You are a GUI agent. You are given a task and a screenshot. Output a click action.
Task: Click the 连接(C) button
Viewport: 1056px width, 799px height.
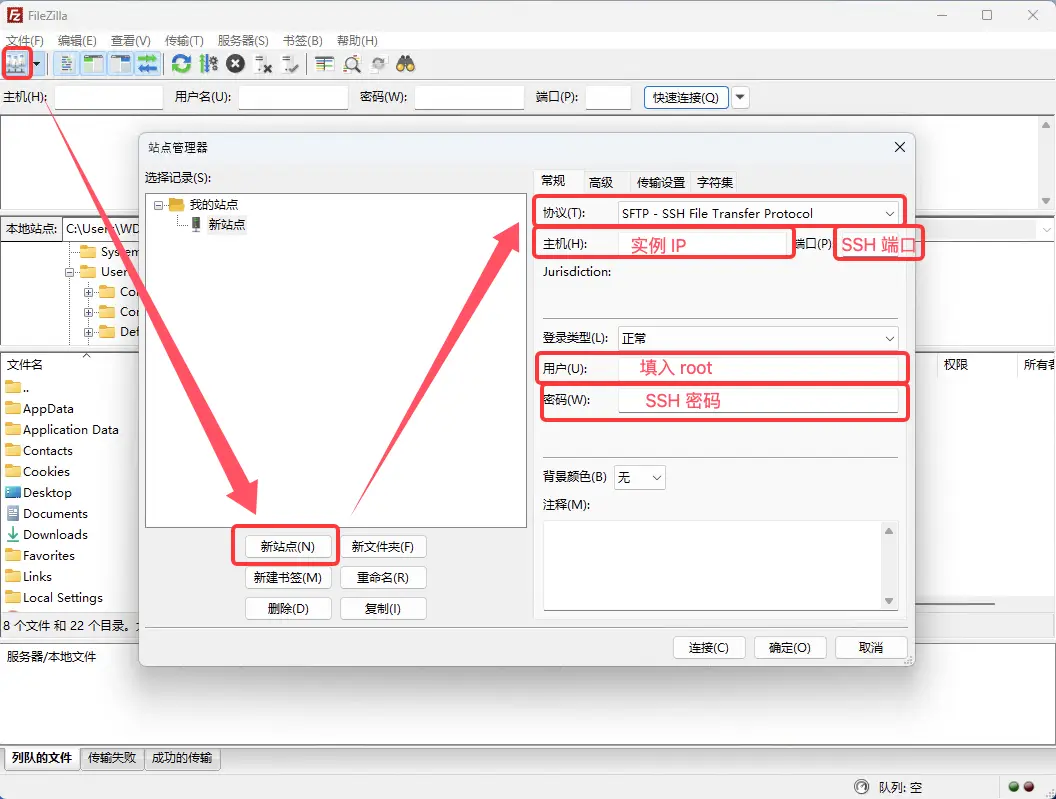click(x=715, y=647)
